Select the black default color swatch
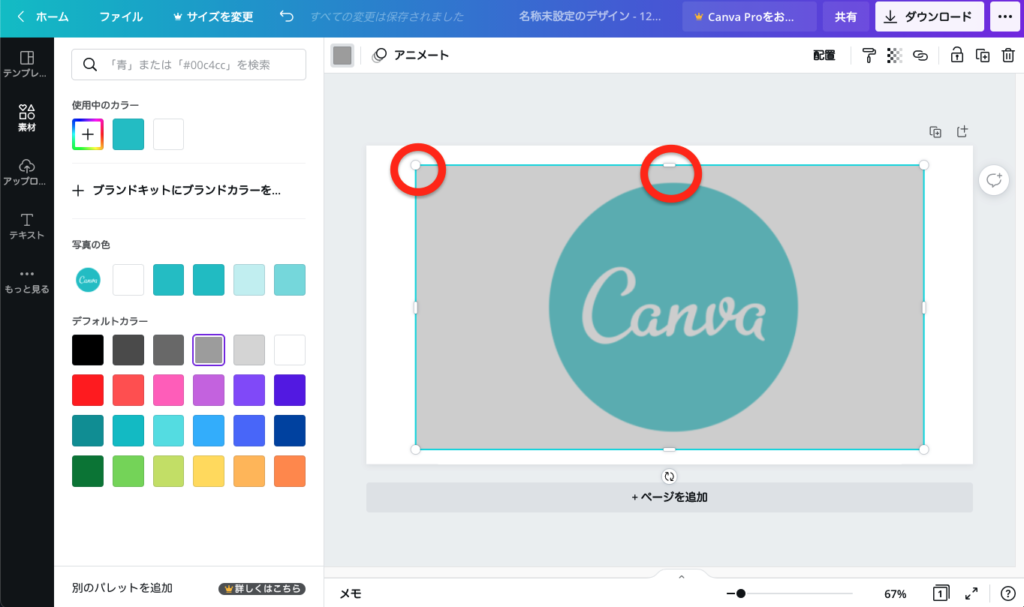This screenshot has width=1024, height=607. pyautogui.click(x=88, y=350)
